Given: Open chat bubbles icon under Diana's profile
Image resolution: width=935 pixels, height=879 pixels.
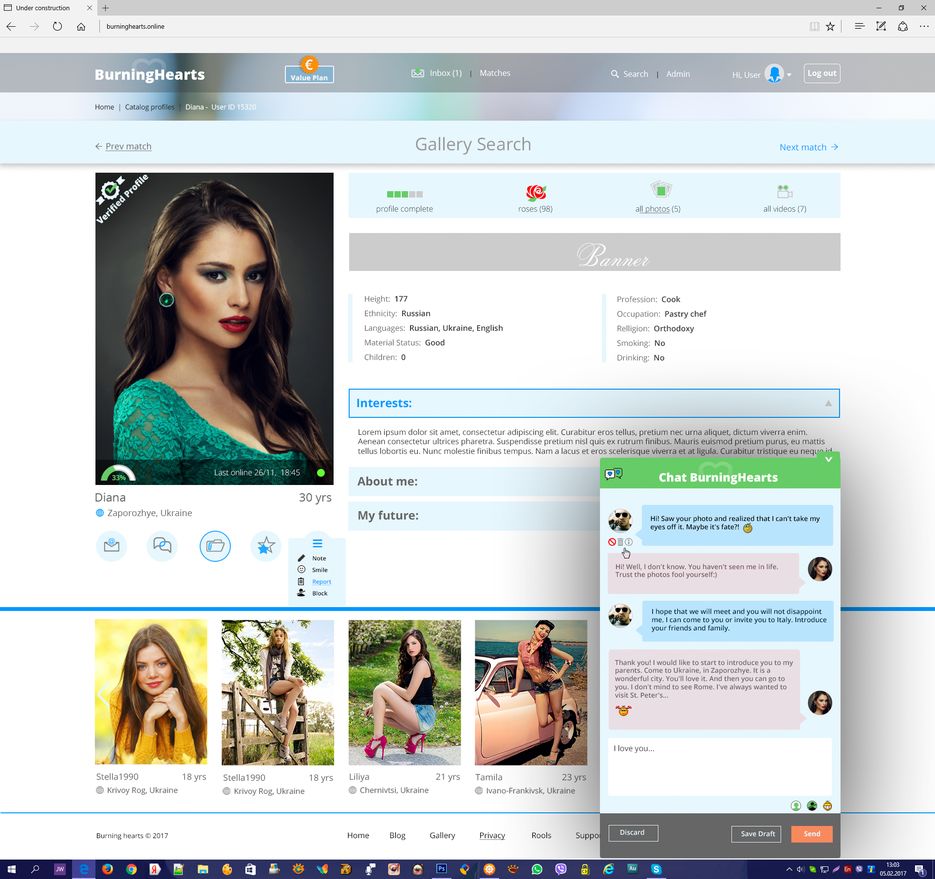Looking at the screenshot, I should [162, 546].
